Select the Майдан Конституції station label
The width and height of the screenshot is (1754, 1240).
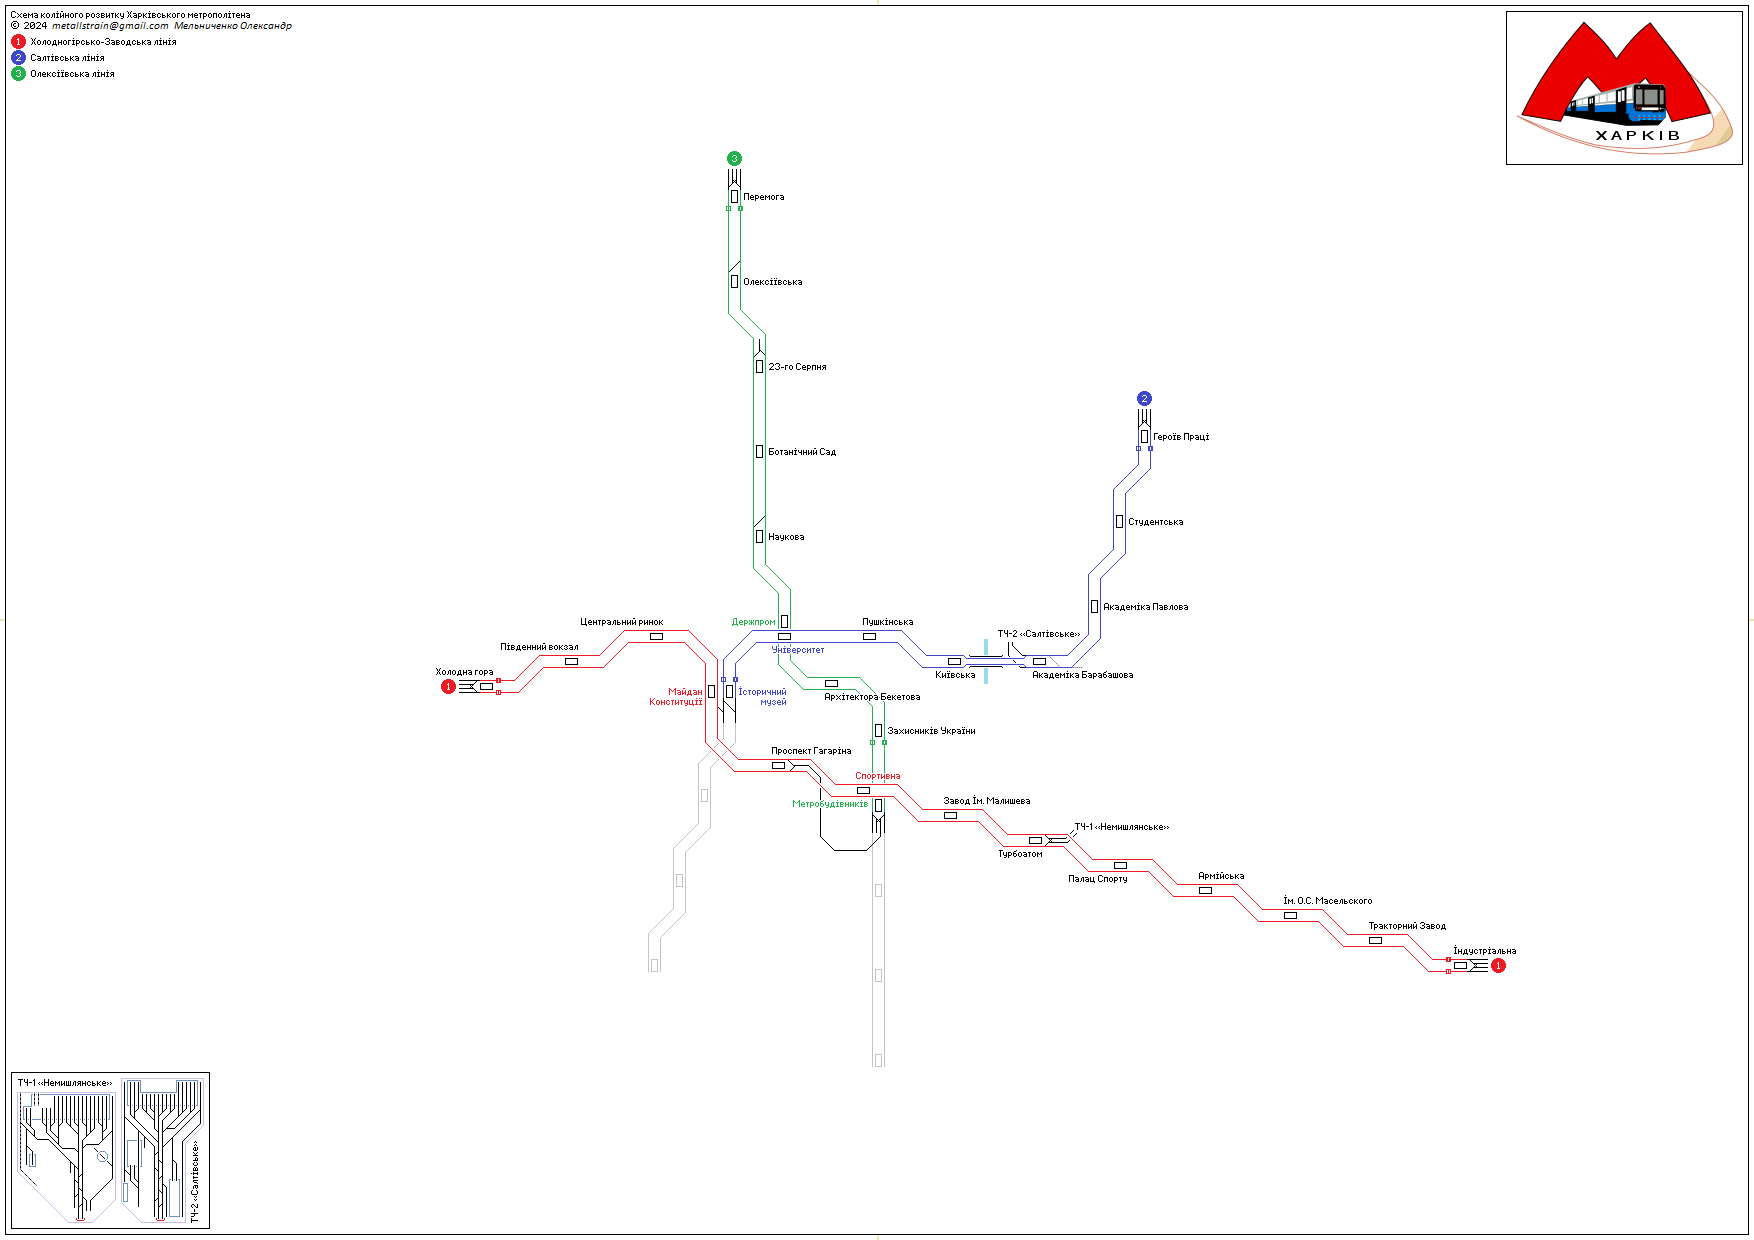(677, 697)
